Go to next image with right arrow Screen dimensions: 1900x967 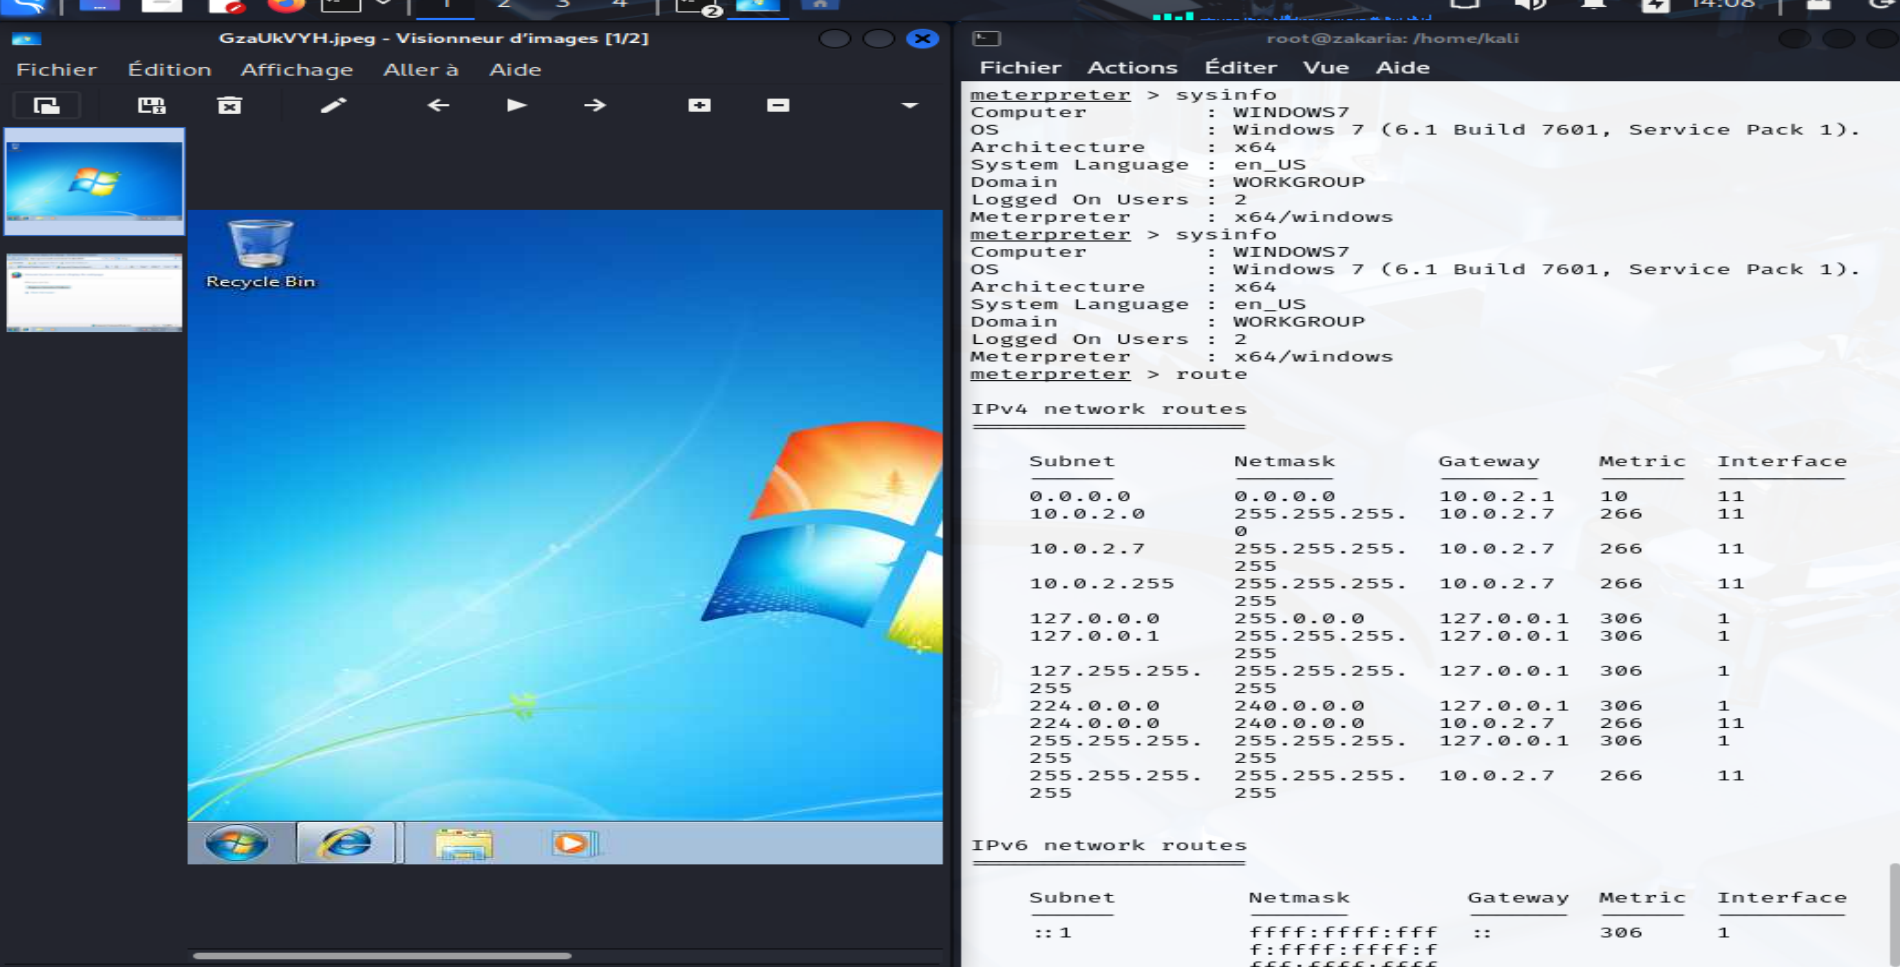pos(595,105)
